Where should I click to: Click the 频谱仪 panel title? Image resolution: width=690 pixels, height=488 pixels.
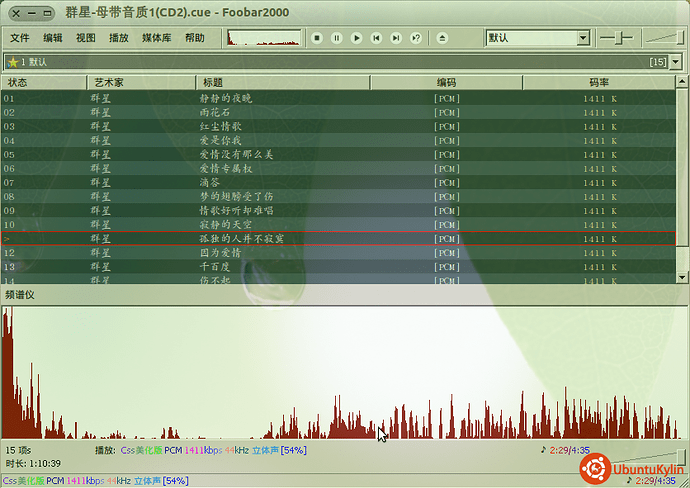20,295
